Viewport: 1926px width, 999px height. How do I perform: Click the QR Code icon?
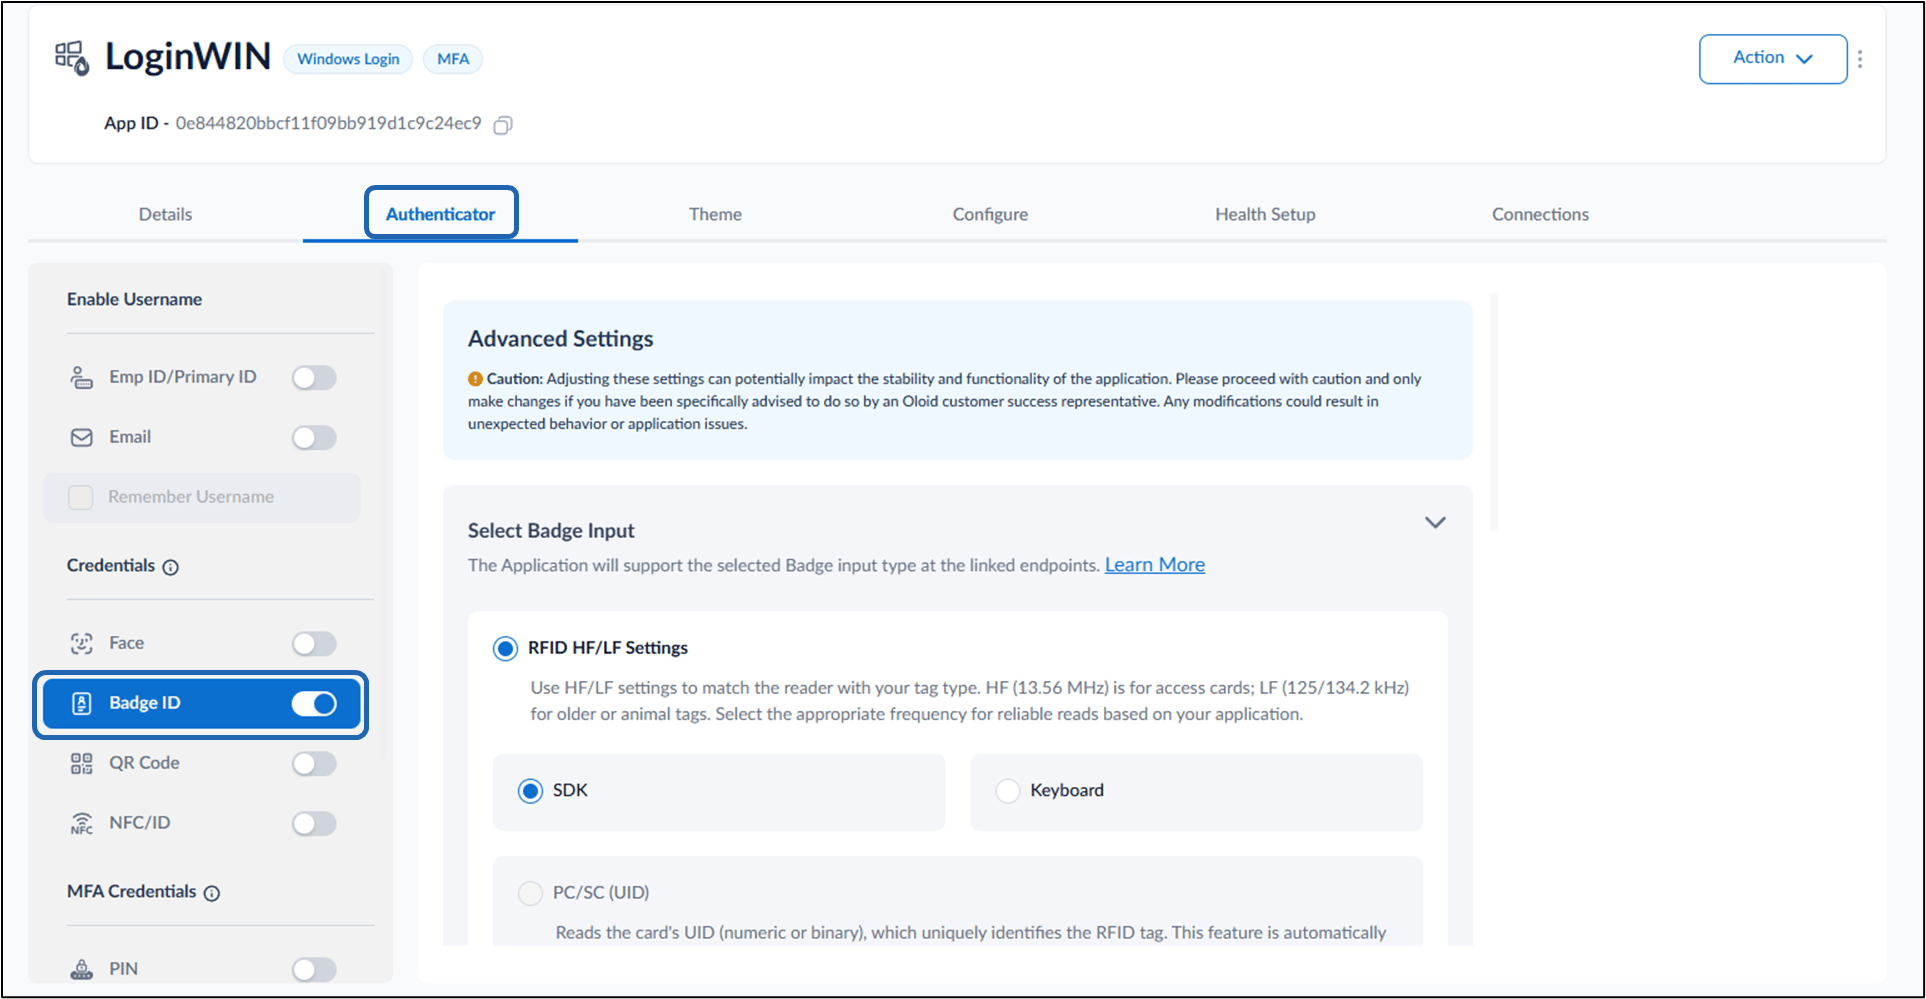(x=81, y=764)
